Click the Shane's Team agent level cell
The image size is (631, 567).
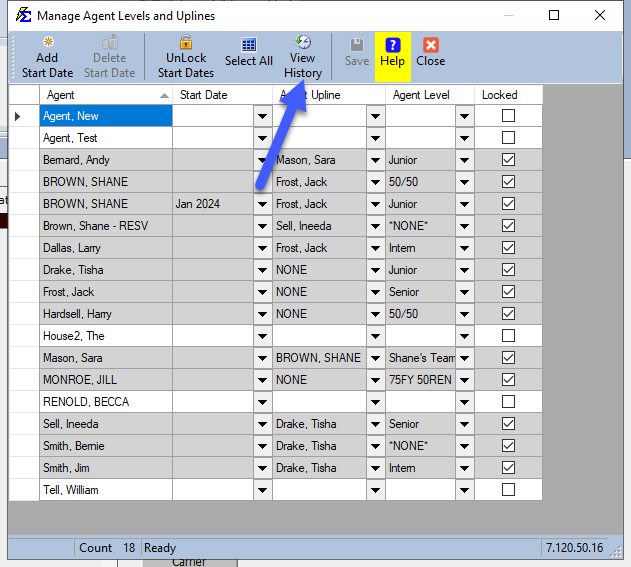(421, 358)
